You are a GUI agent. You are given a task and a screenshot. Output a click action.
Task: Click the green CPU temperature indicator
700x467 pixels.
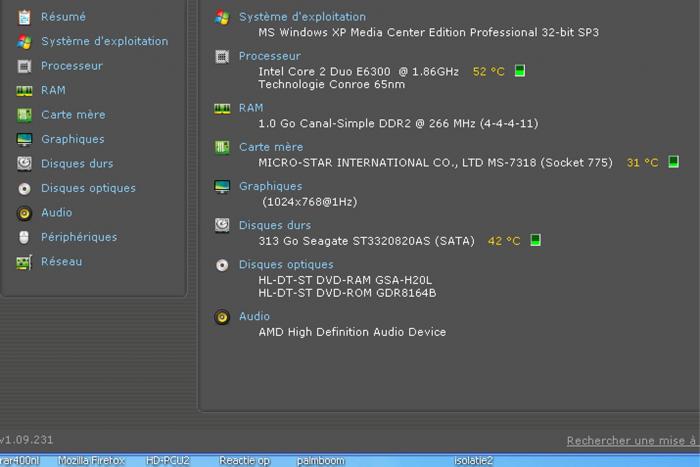(x=520, y=71)
